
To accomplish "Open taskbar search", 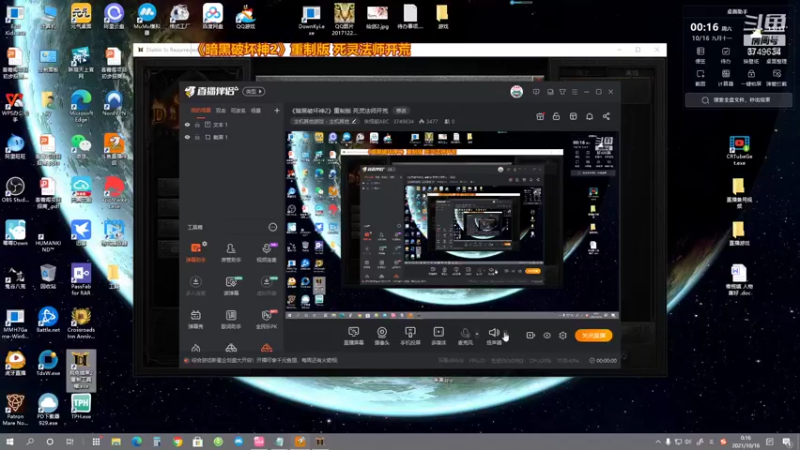I will point(30,442).
